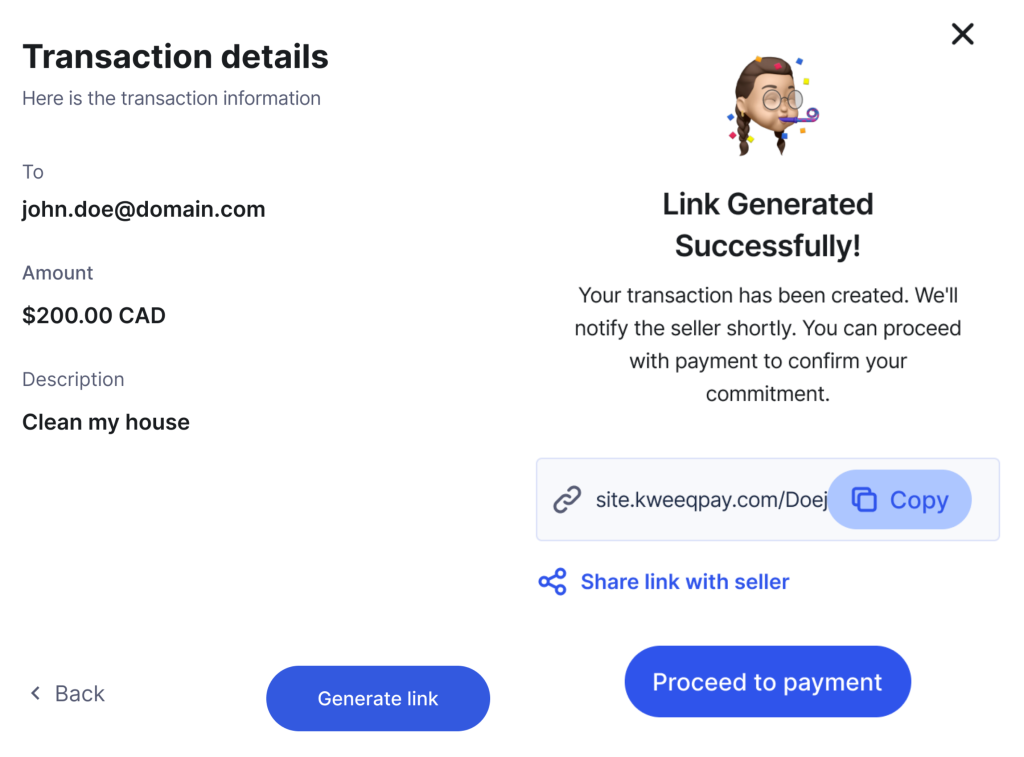This screenshot has height=757, width=1024.
Task: Proceed to payment
Action: (x=767, y=682)
